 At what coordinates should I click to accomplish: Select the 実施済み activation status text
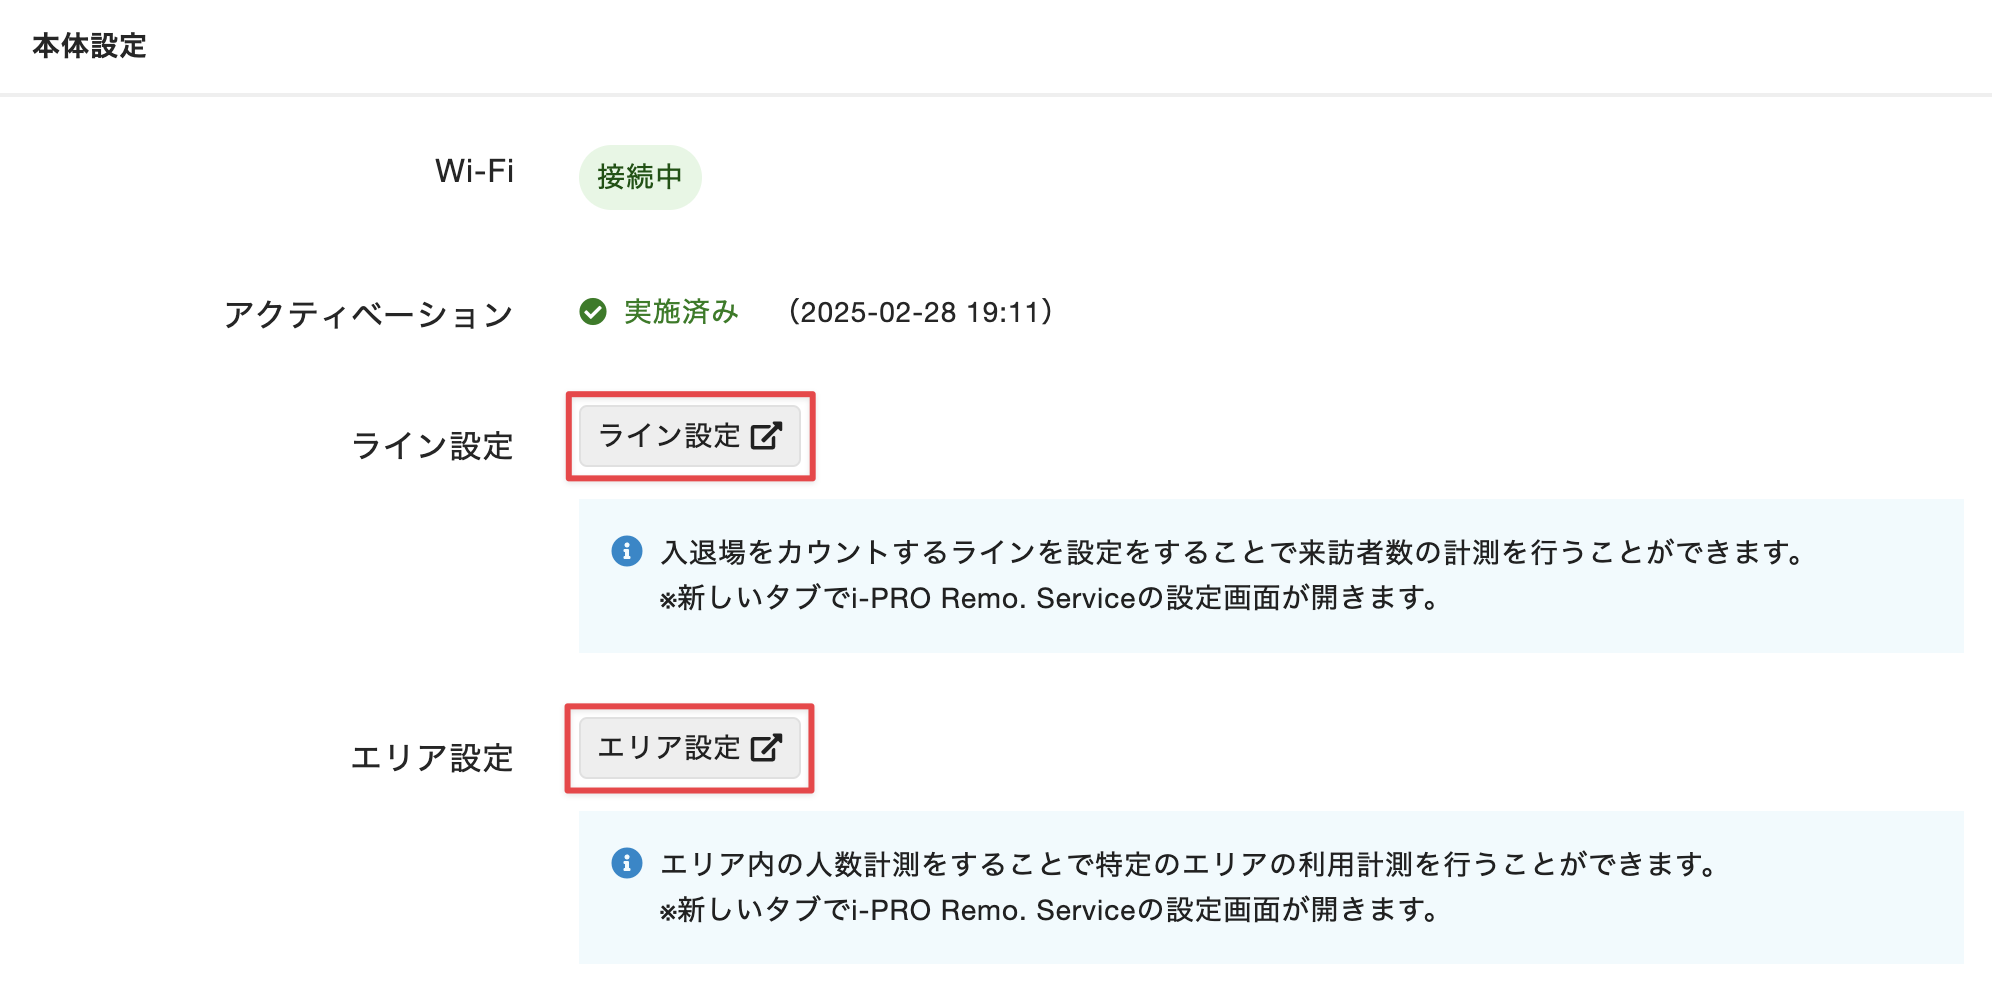coord(681,312)
